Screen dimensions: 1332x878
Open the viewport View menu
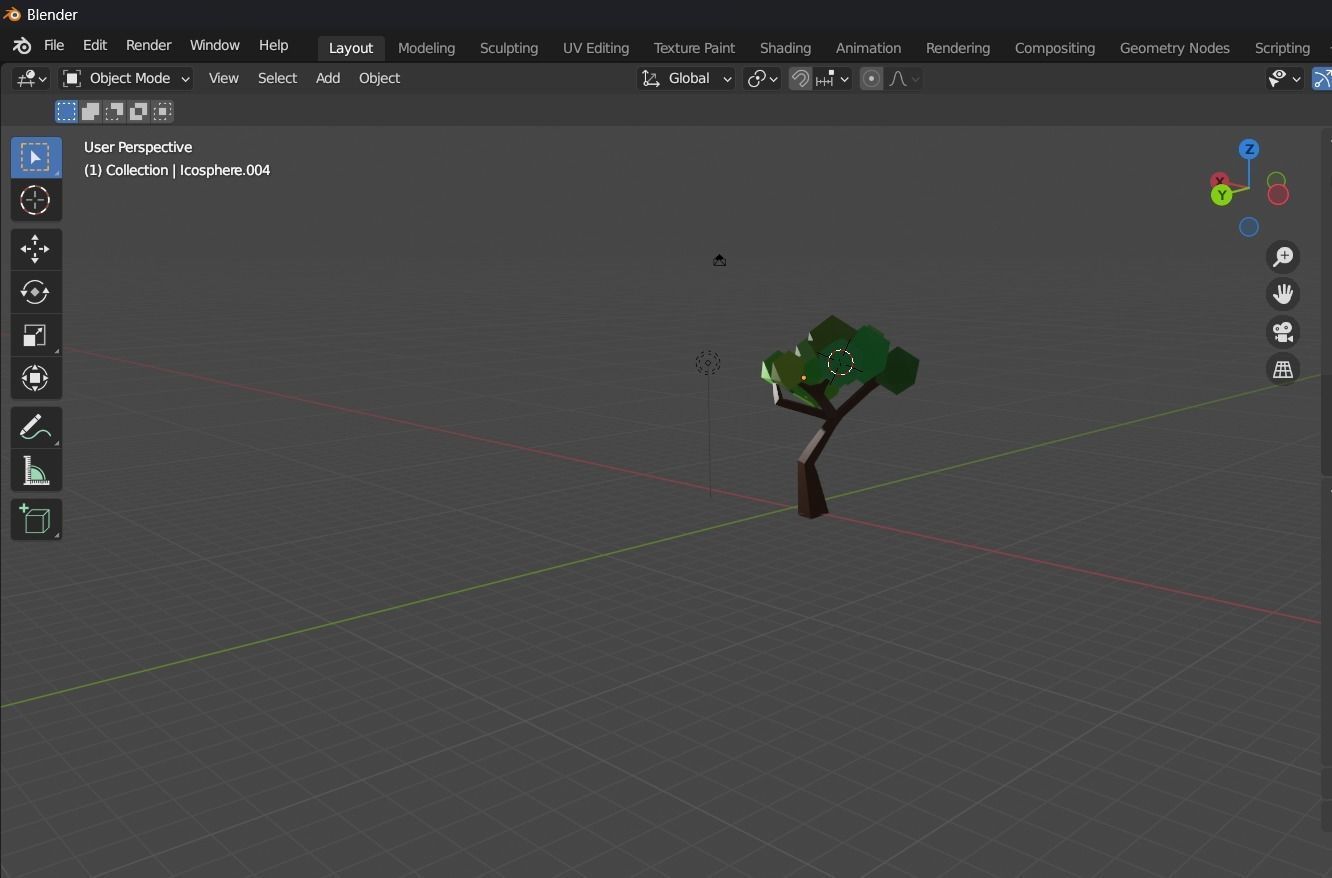point(224,78)
